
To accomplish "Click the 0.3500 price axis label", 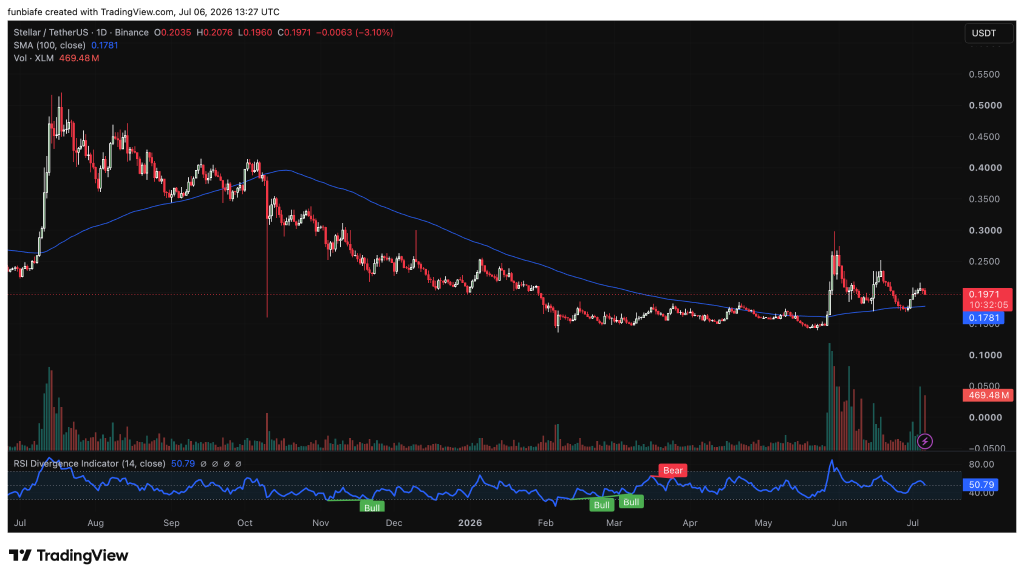I will [984, 199].
